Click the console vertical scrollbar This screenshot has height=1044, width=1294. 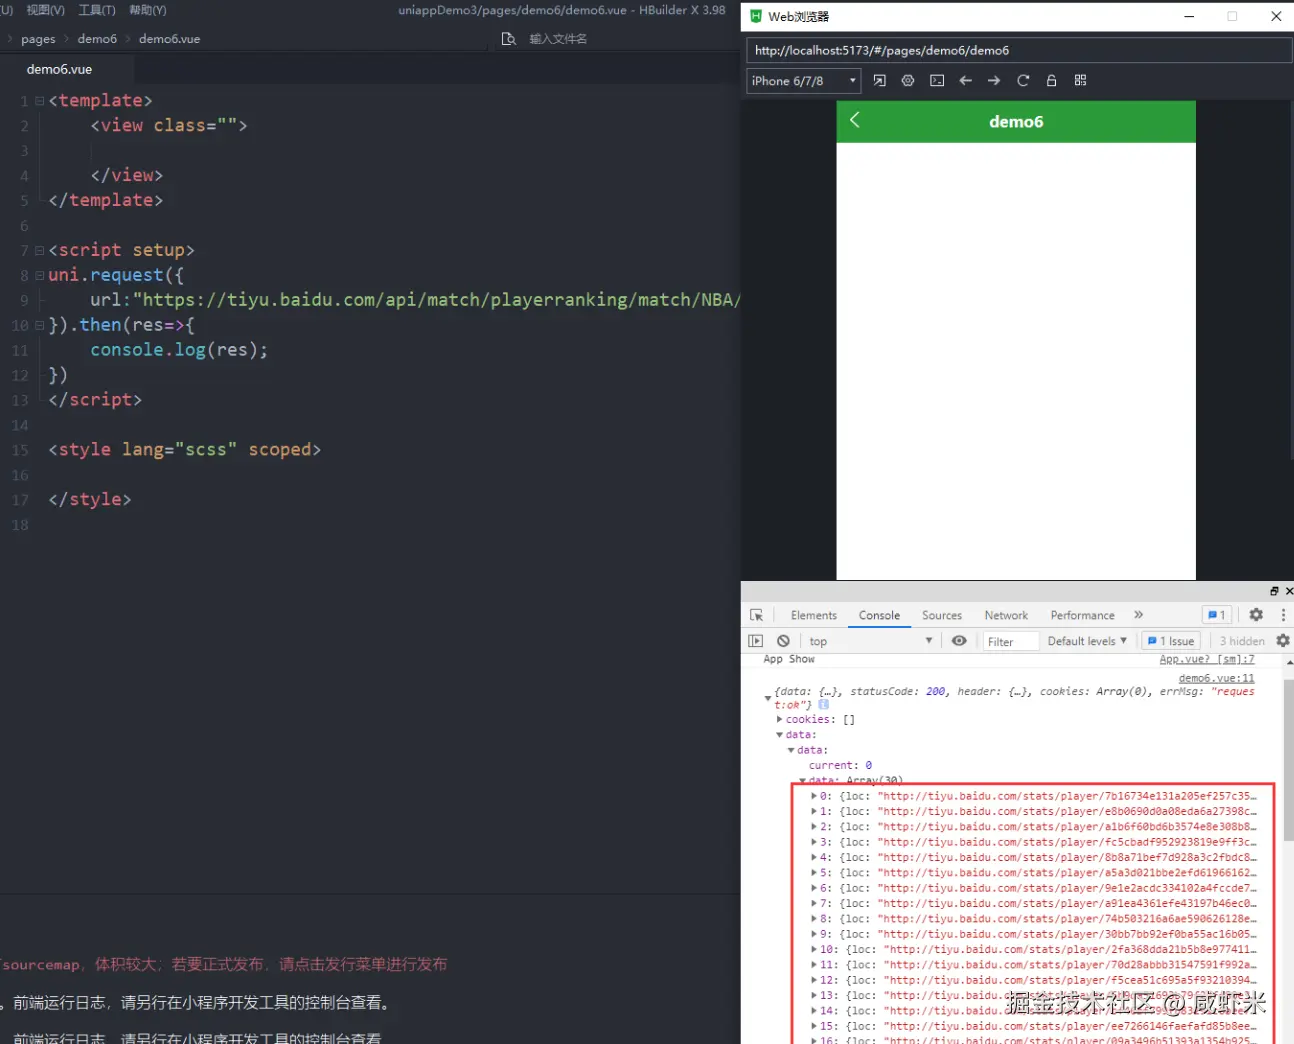[x=1288, y=760]
